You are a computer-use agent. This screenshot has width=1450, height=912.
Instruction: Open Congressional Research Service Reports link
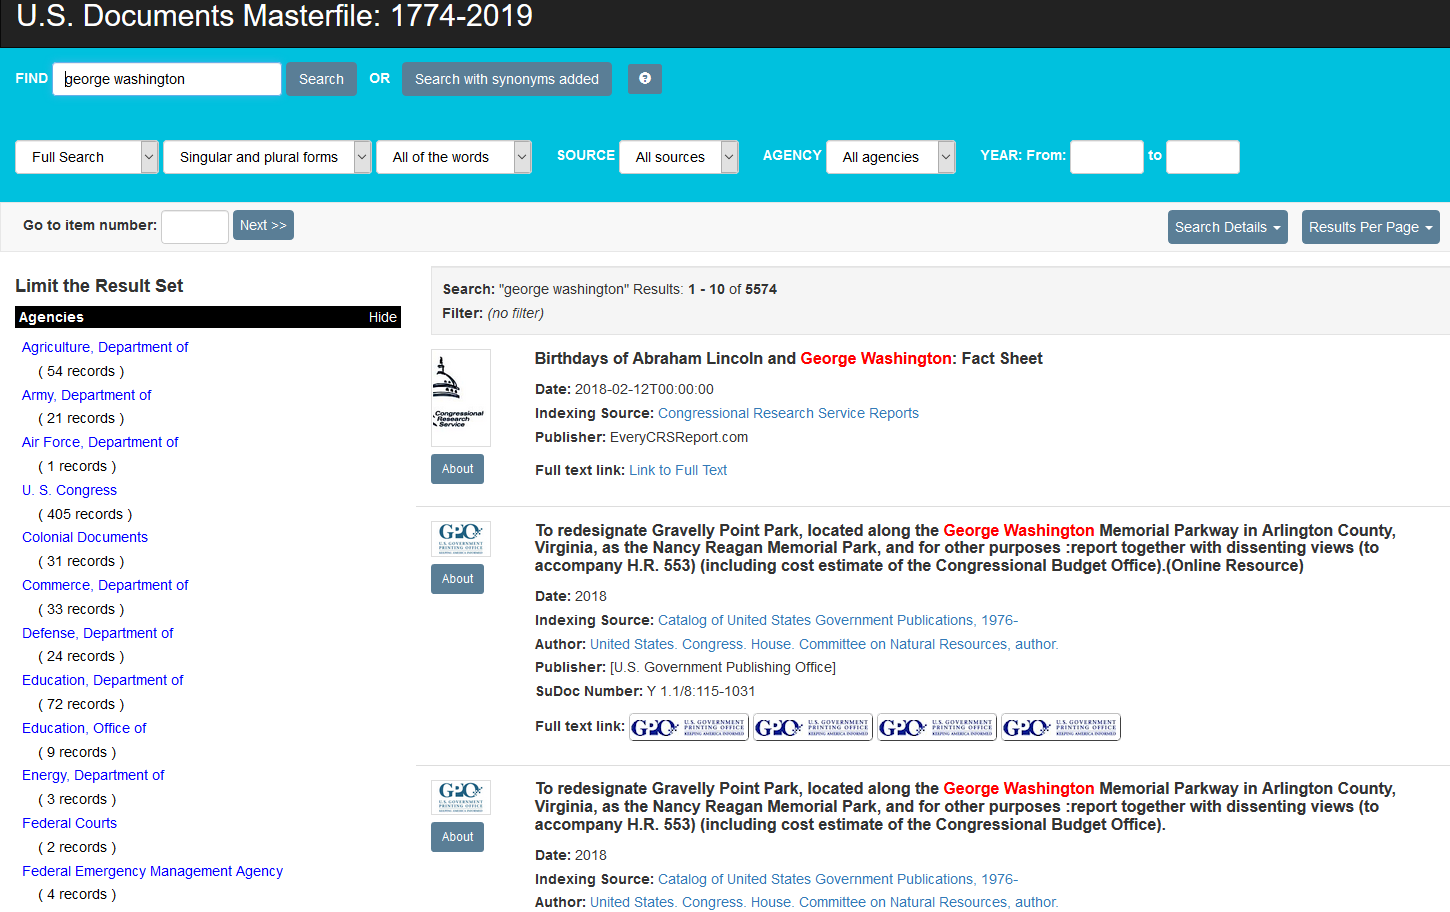788,413
